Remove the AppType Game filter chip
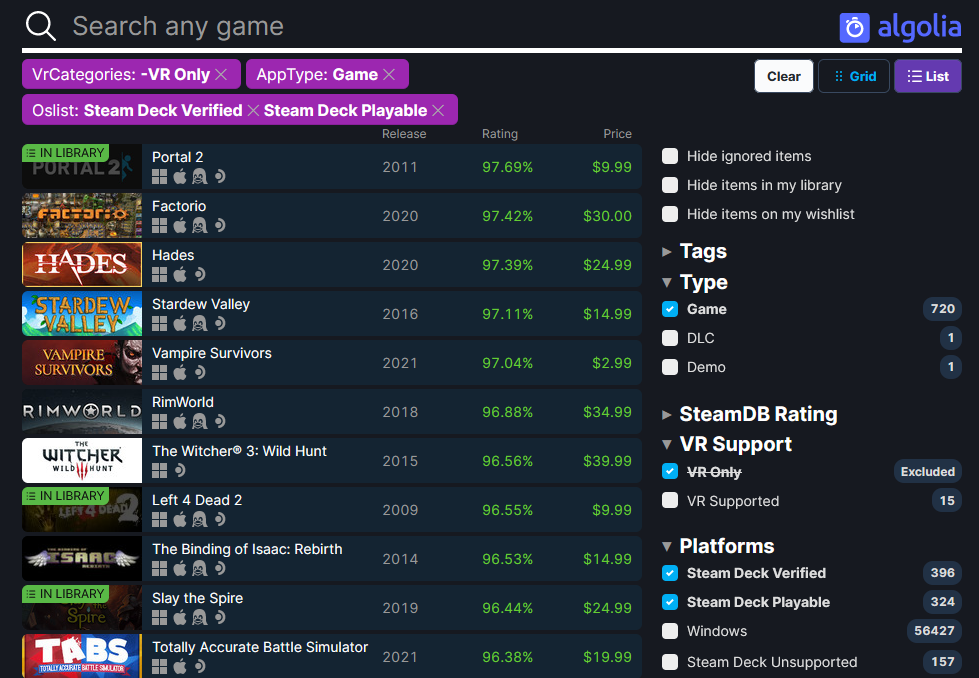This screenshot has height=678, width=979. [389, 74]
